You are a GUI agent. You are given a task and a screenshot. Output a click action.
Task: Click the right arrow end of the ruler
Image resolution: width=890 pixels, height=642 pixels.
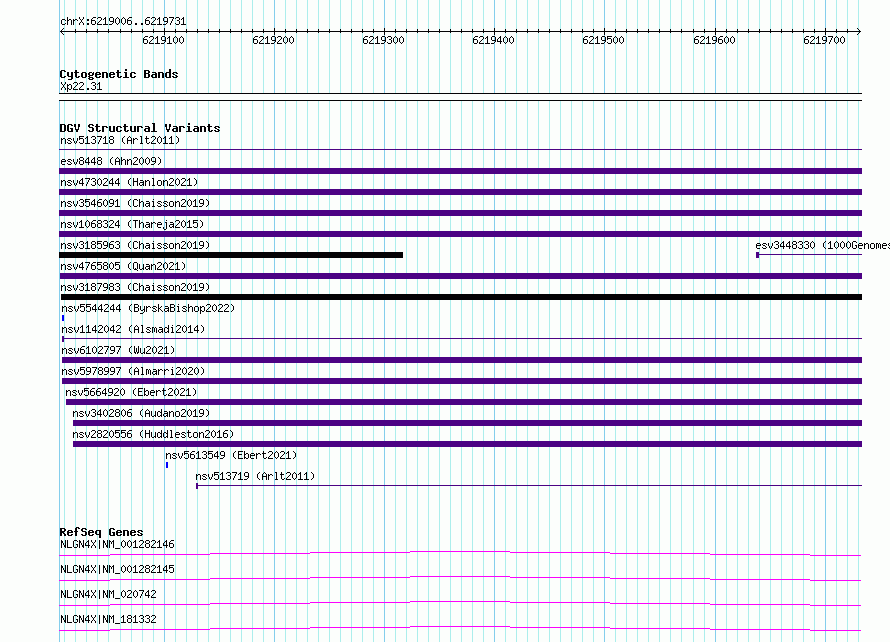[859, 32]
